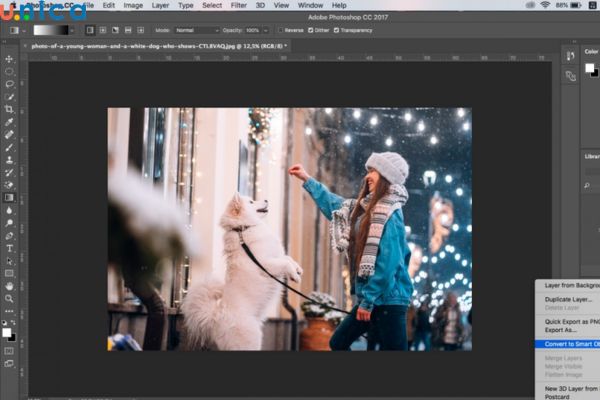Choose the Reflected Gradient style button
Viewport: 600px width, 400px height.
click(128, 30)
